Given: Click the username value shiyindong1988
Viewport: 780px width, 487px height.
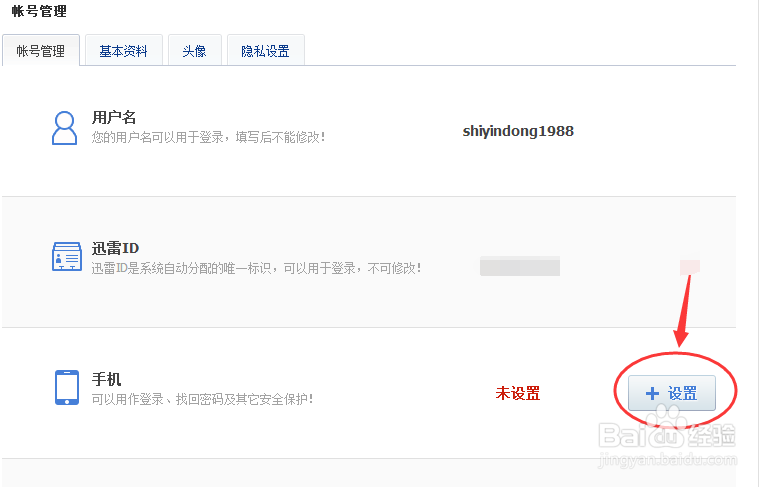Looking at the screenshot, I should click(x=518, y=131).
